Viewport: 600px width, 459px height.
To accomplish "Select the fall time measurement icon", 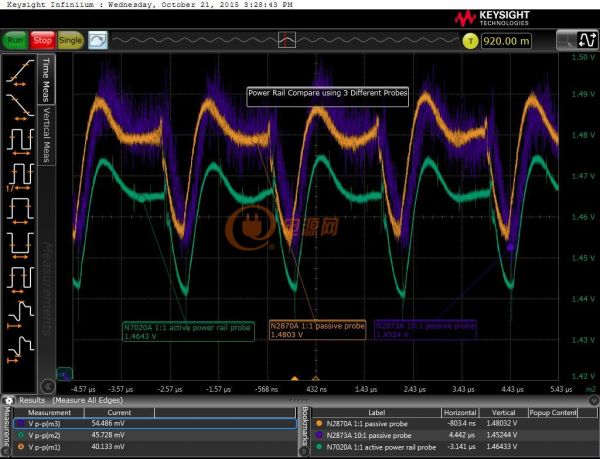I will tap(20, 107).
